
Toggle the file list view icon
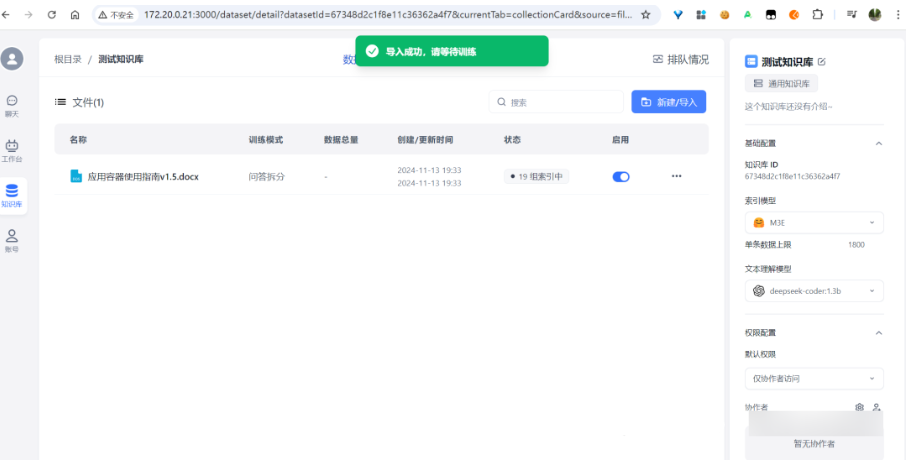tap(60, 102)
